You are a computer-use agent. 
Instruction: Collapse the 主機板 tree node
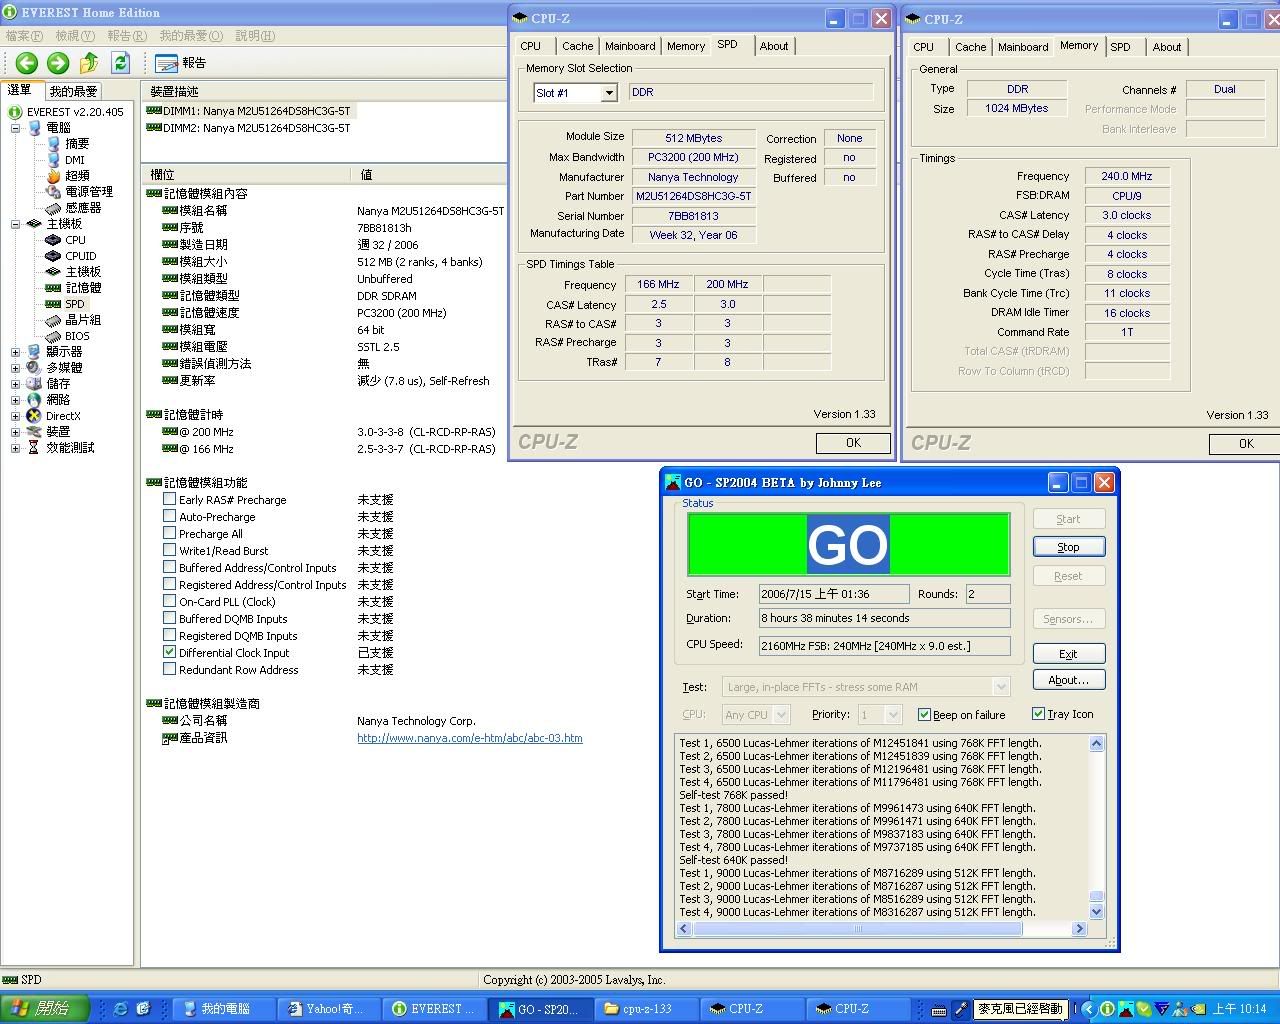point(15,224)
